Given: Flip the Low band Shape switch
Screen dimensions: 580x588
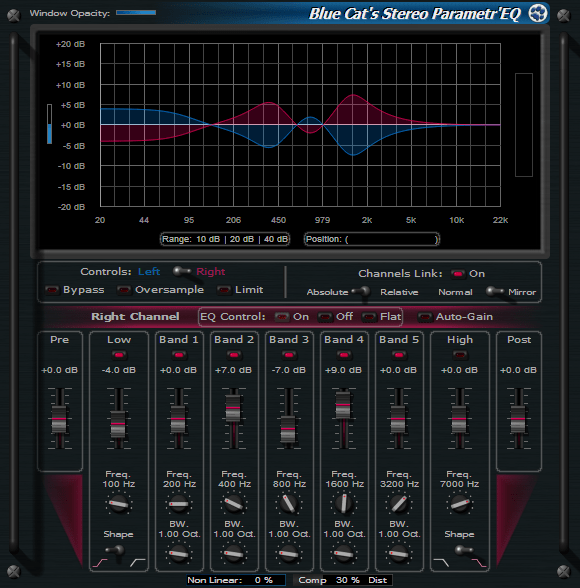Looking at the screenshot, I should tap(116, 550).
